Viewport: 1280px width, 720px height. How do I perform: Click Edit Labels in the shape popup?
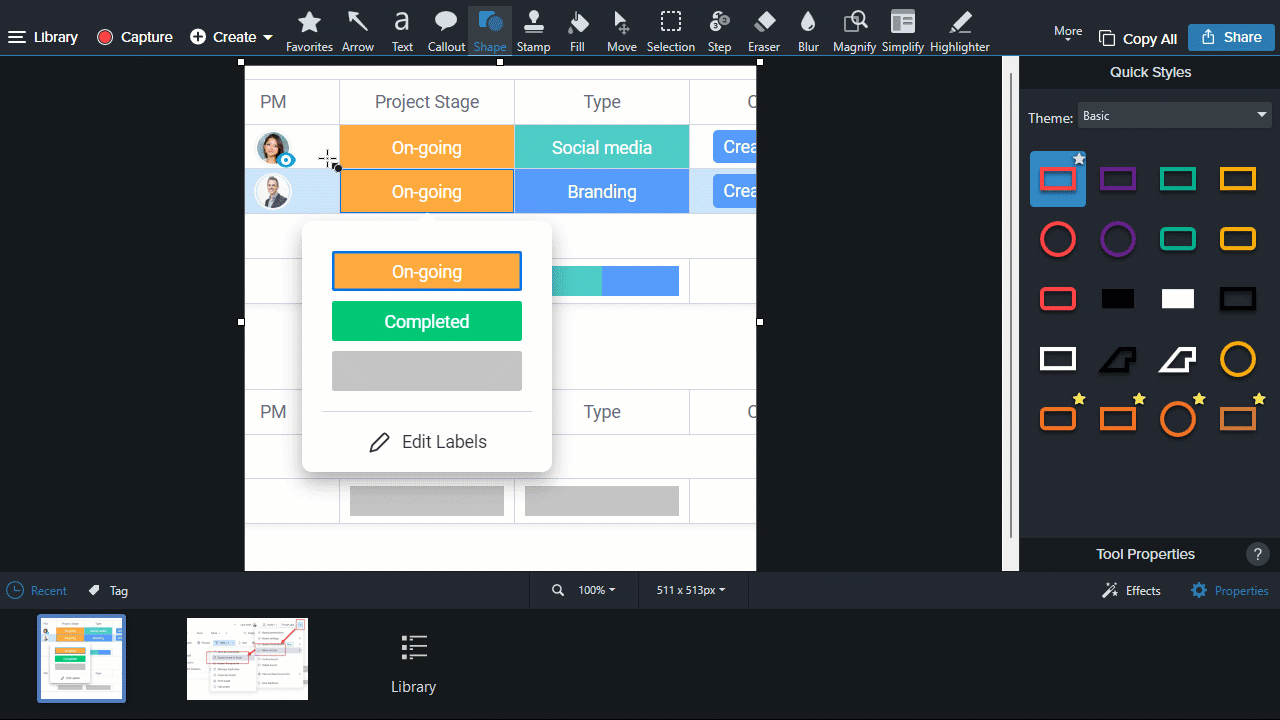(x=427, y=441)
